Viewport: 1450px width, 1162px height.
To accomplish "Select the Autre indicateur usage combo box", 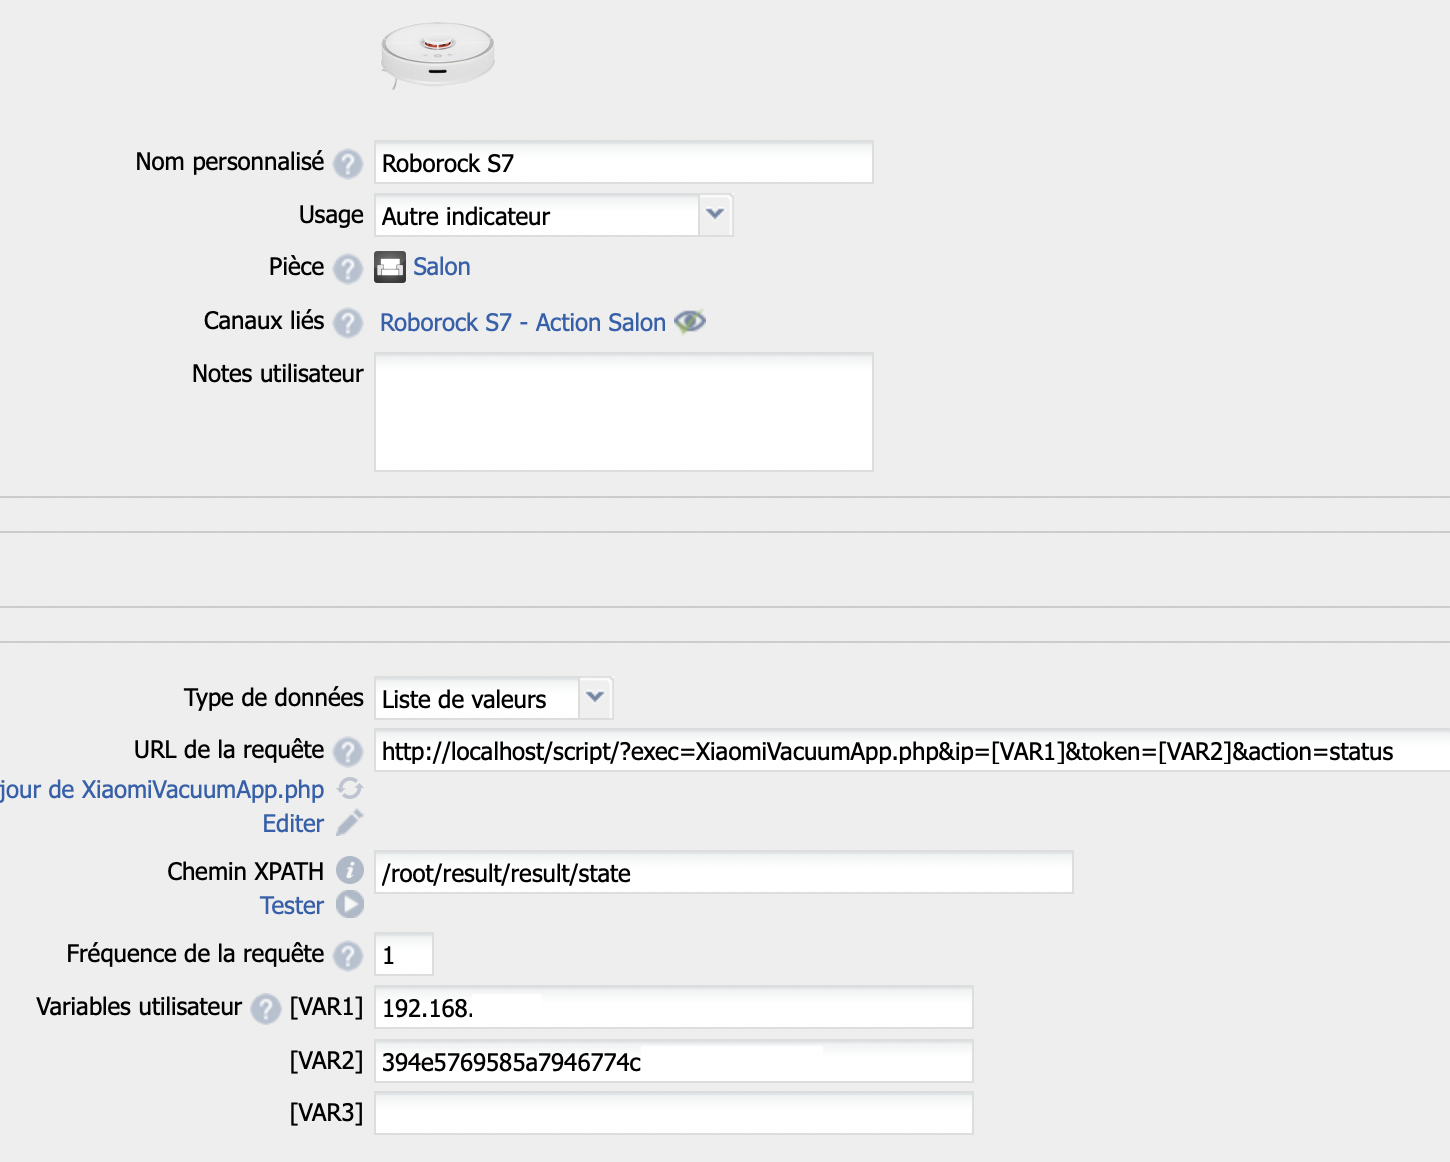I will pyautogui.click(x=554, y=215).
